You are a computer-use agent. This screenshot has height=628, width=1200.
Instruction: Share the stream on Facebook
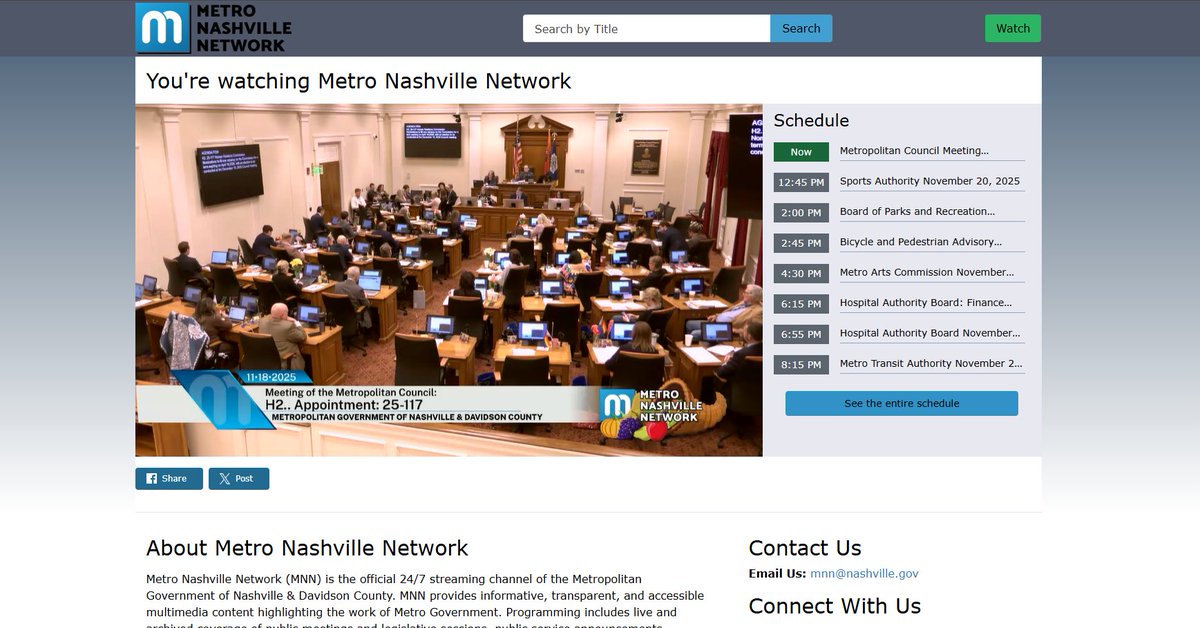pos(169,479)
